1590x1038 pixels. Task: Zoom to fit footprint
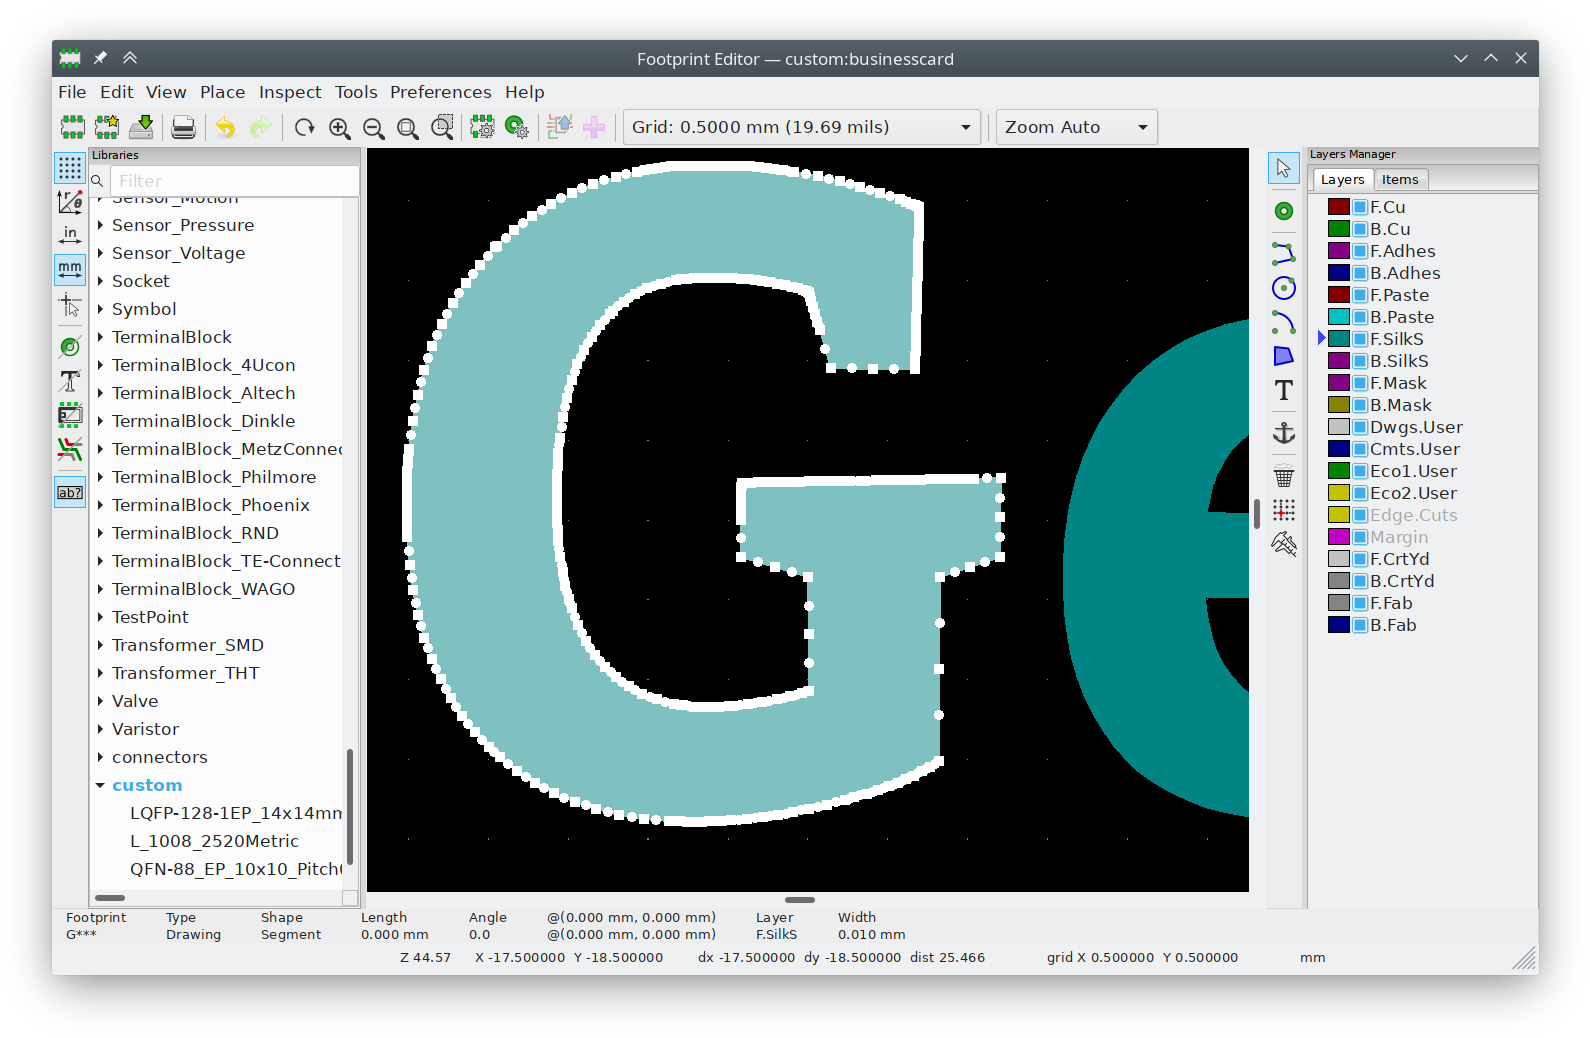pos(407,127)
